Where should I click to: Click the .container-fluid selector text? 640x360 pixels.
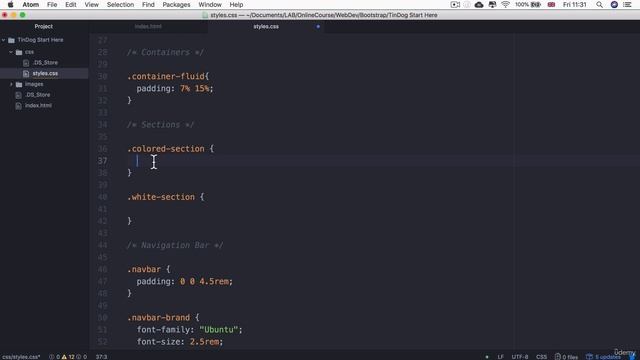(x=166, y=76)
